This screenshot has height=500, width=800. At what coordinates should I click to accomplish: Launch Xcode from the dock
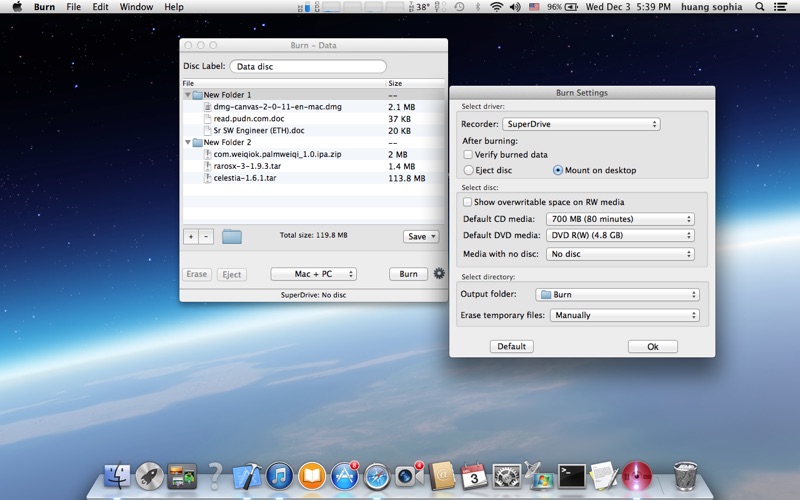[x=247, y=476]
